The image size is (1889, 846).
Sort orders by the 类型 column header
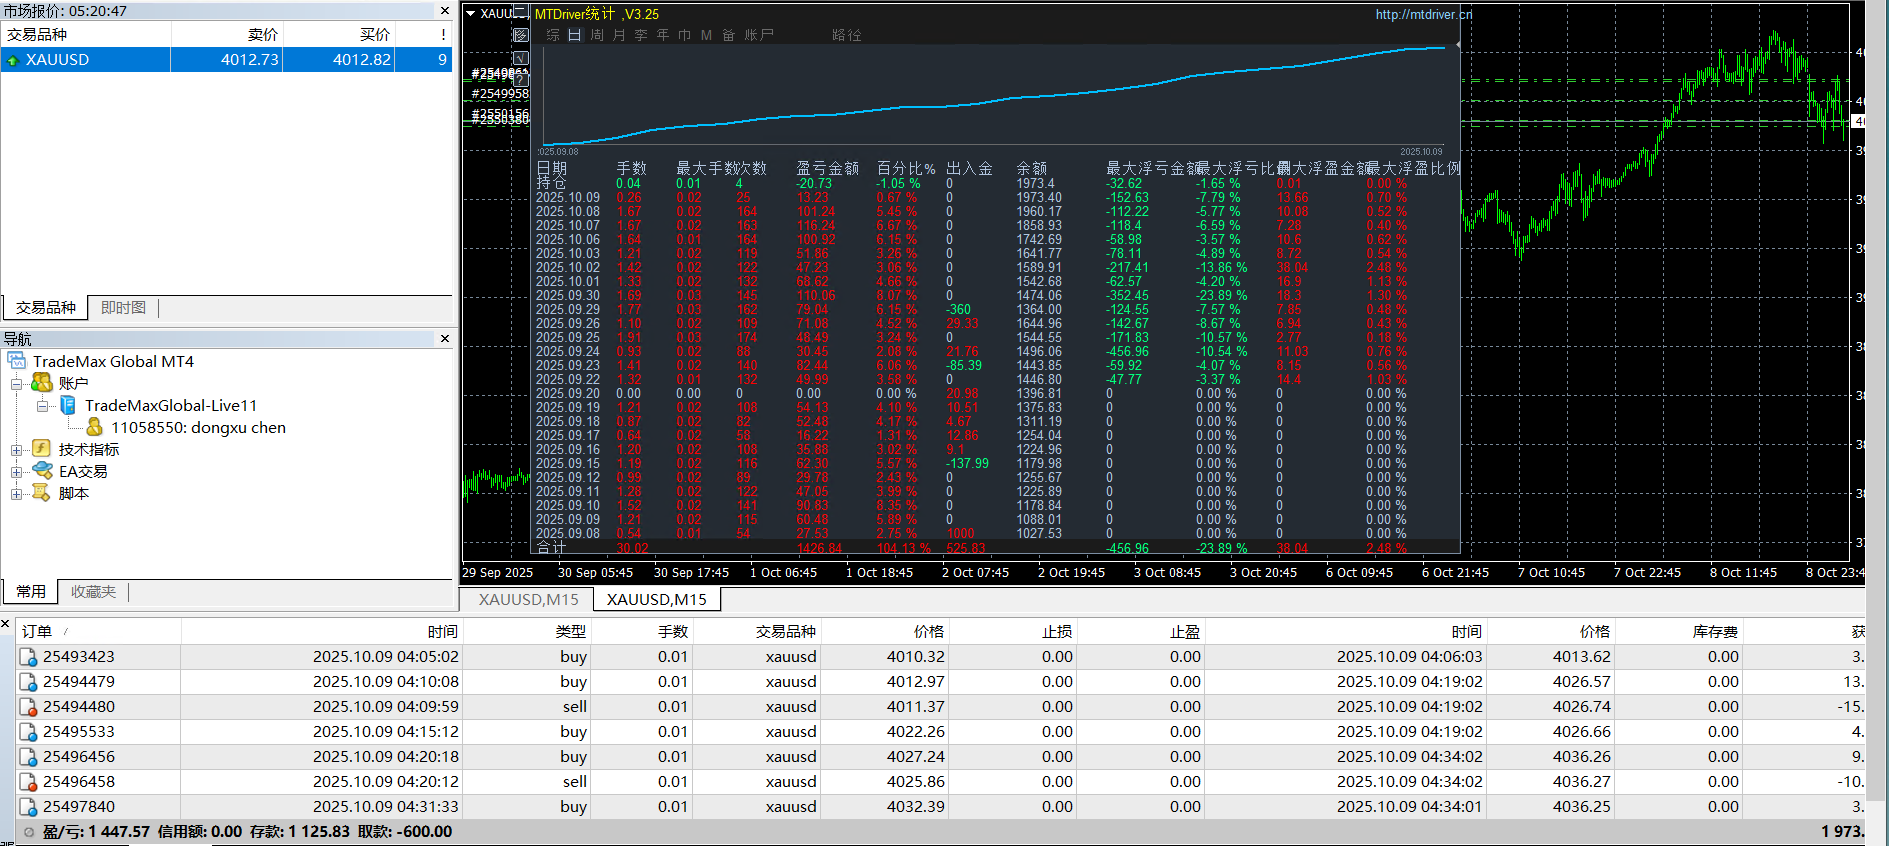tap(528, 632)
